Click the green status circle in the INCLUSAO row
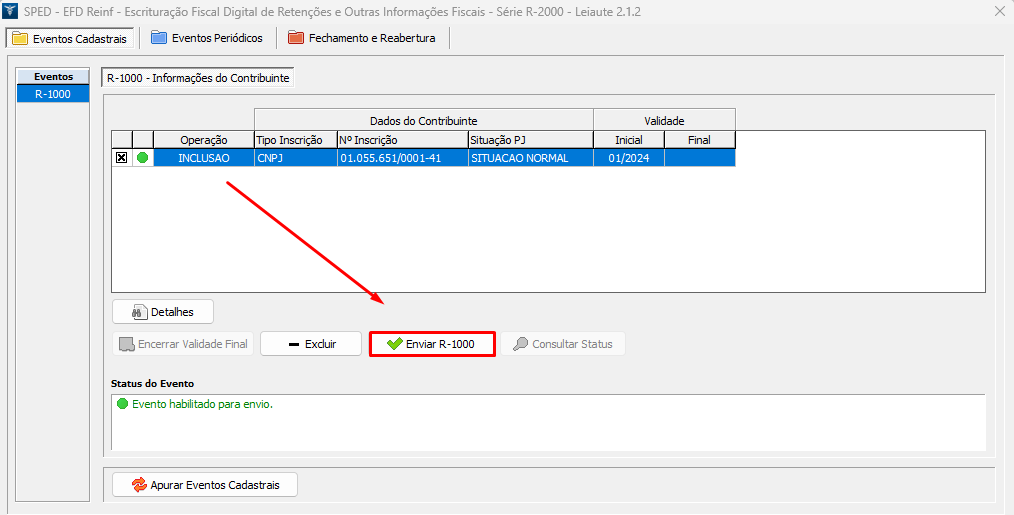This screenshot has height=515, width=1014. click(x=142, y=158)
